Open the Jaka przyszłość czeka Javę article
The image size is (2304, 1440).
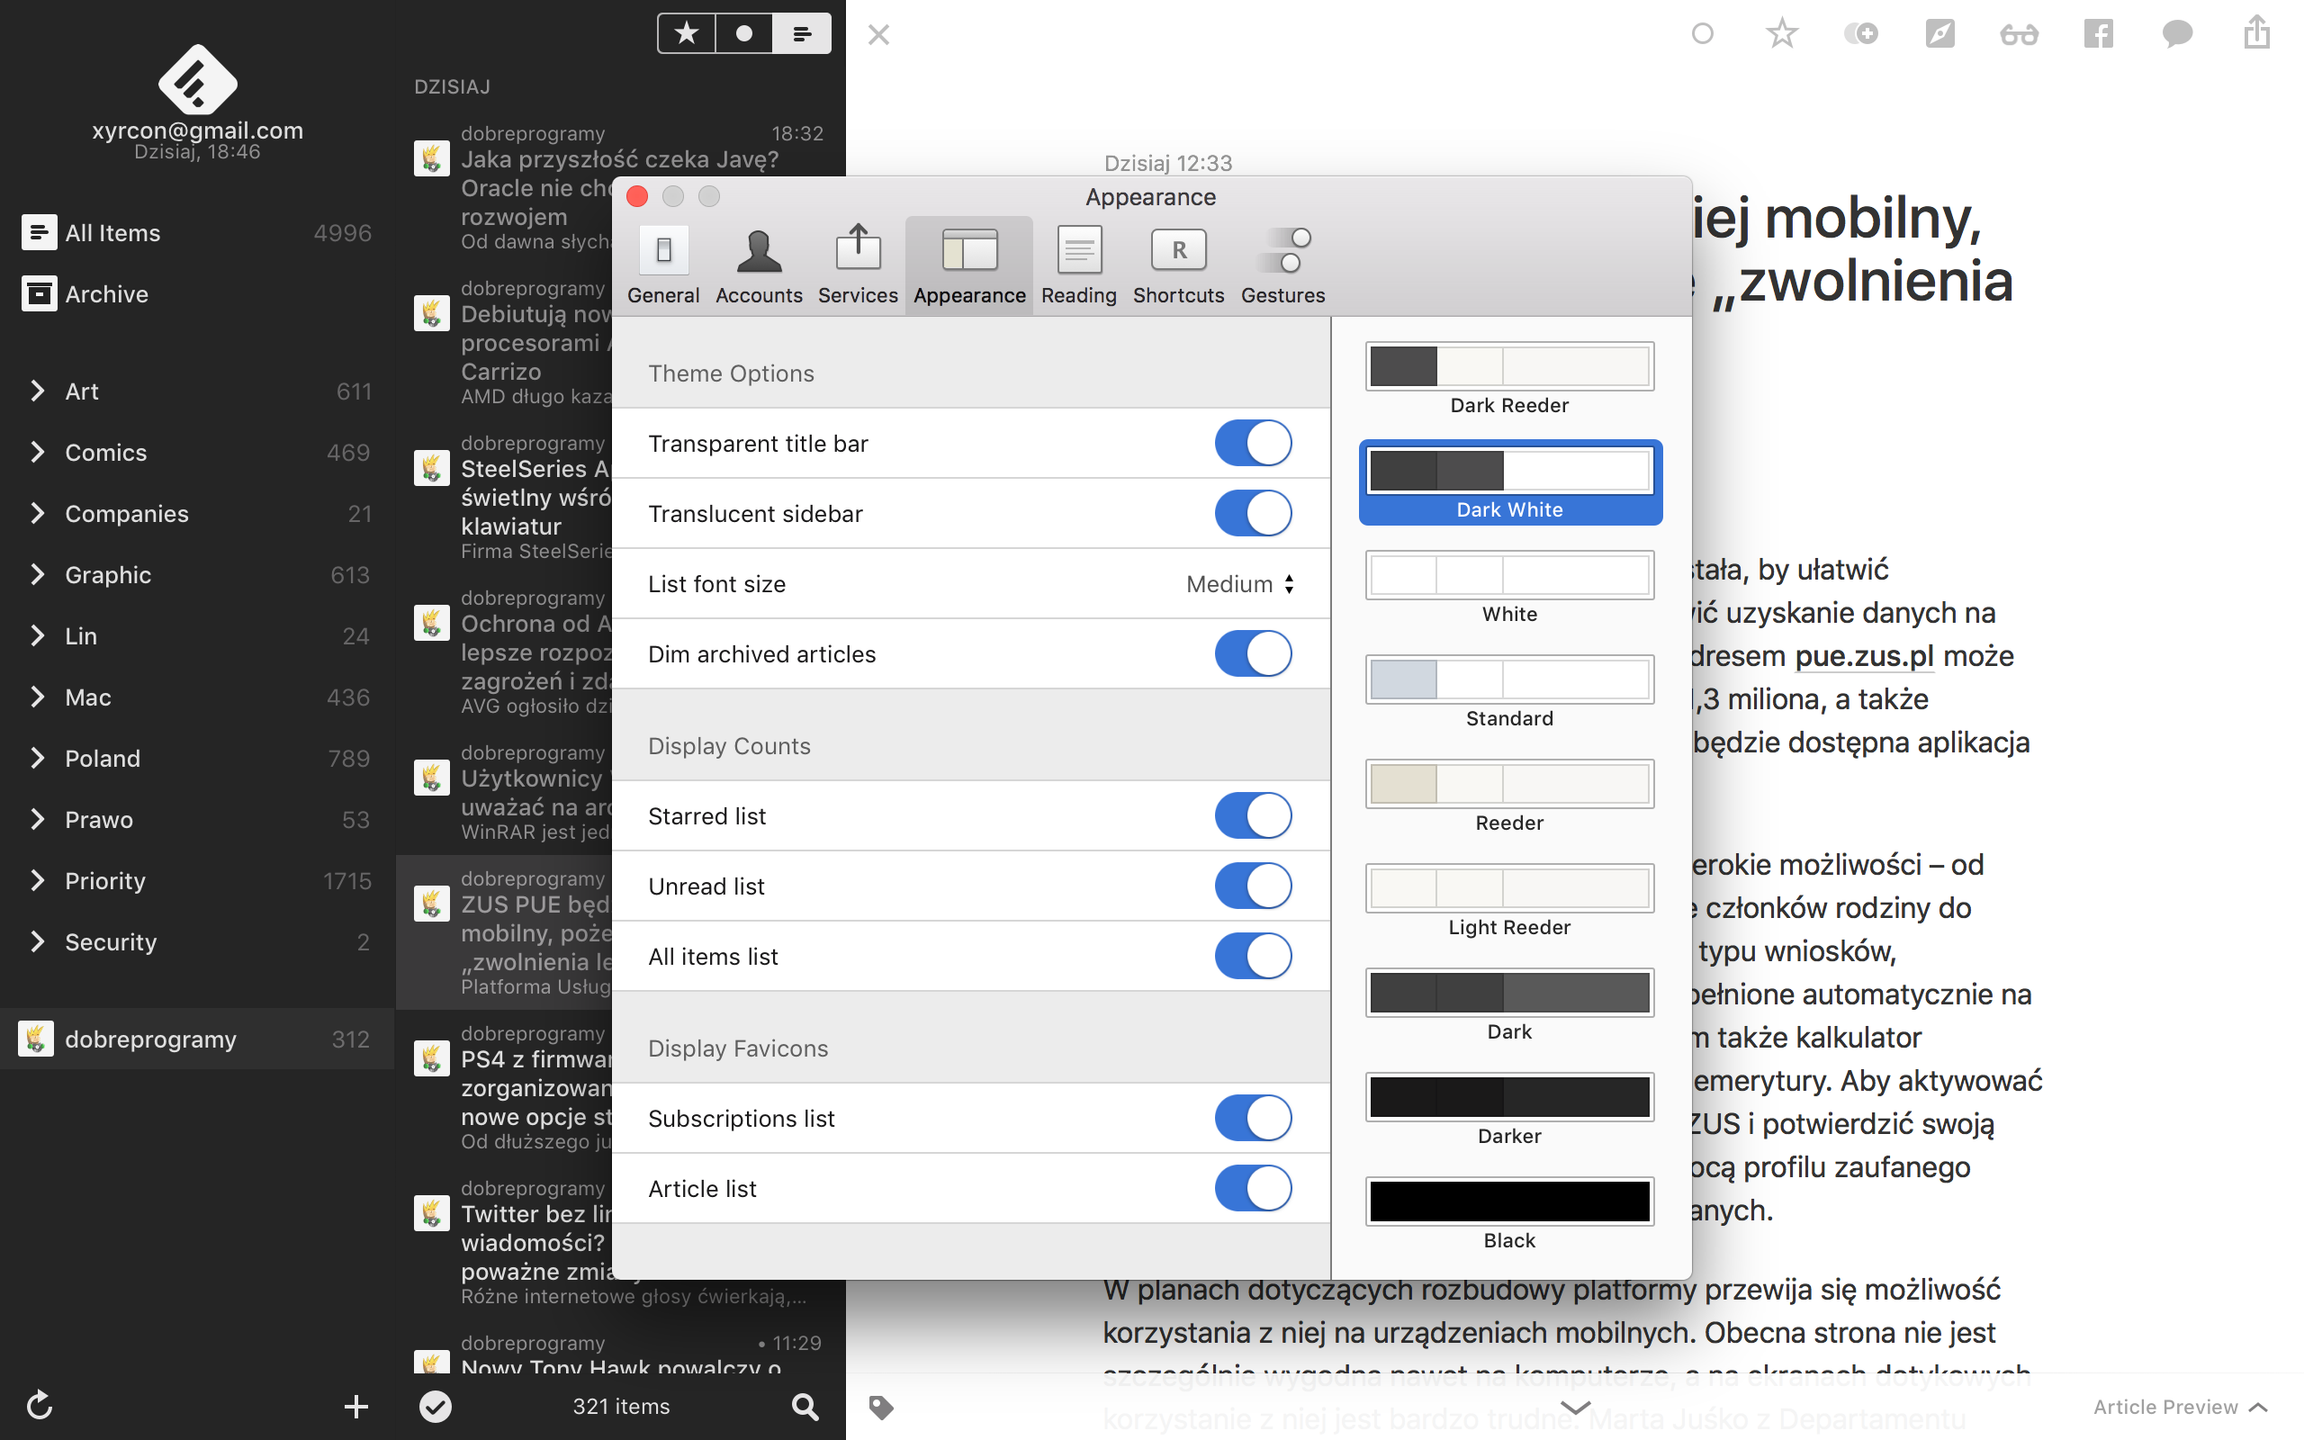(x=620, y=188)
